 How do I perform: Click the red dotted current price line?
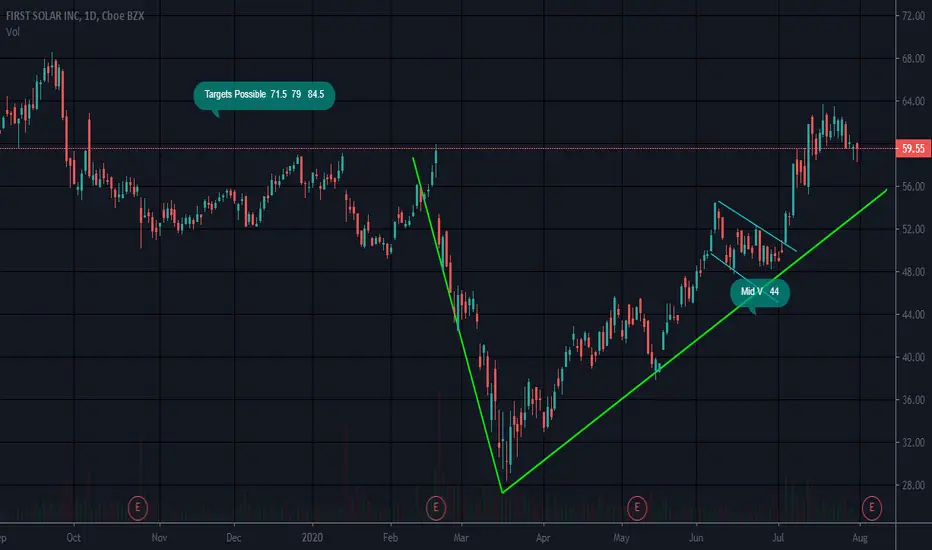(x=447, y=148)
